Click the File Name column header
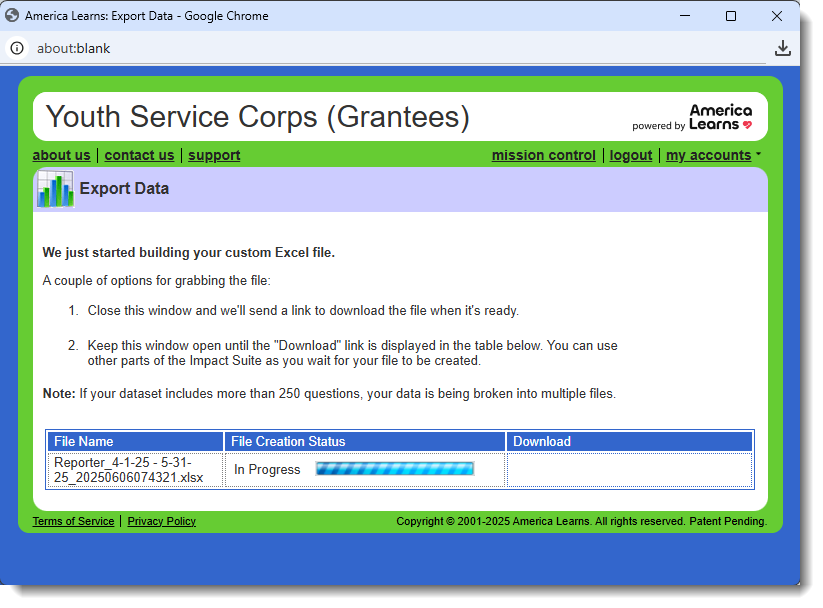The height and width of the screenshot is (608, 823). pyautogui.click(x=135, y=442)
